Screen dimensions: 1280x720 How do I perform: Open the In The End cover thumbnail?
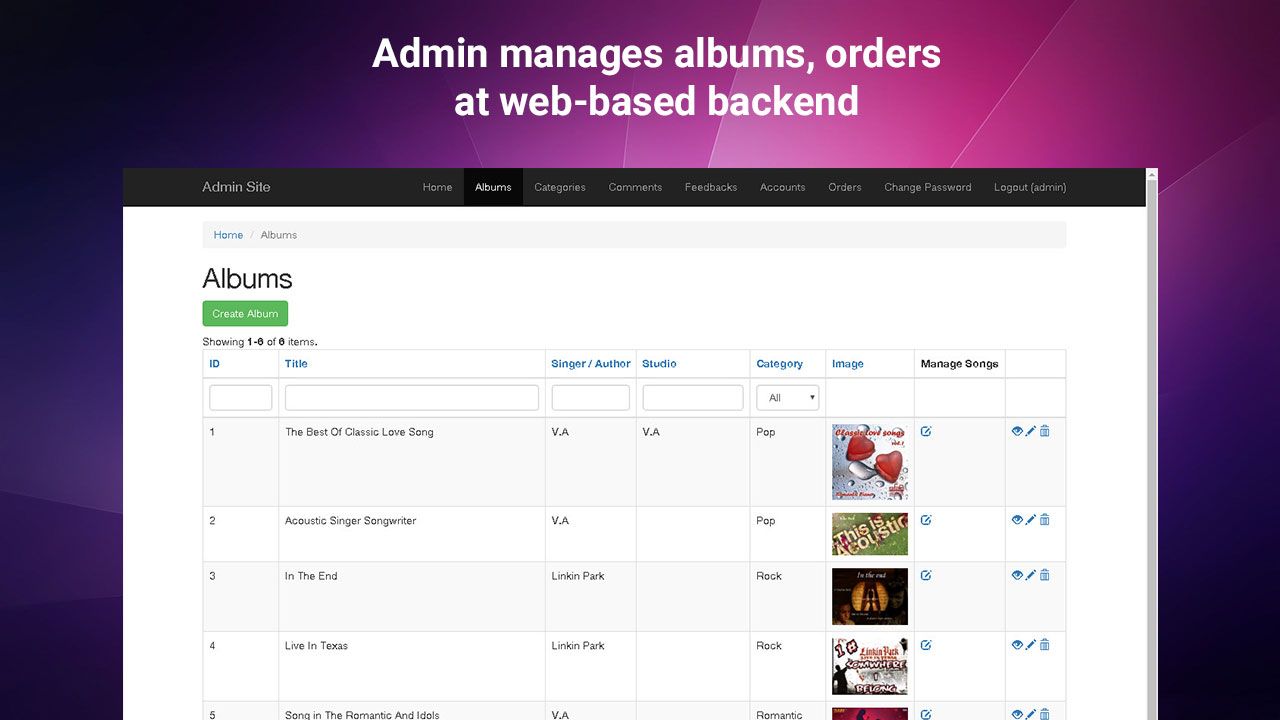pos(870,597)
